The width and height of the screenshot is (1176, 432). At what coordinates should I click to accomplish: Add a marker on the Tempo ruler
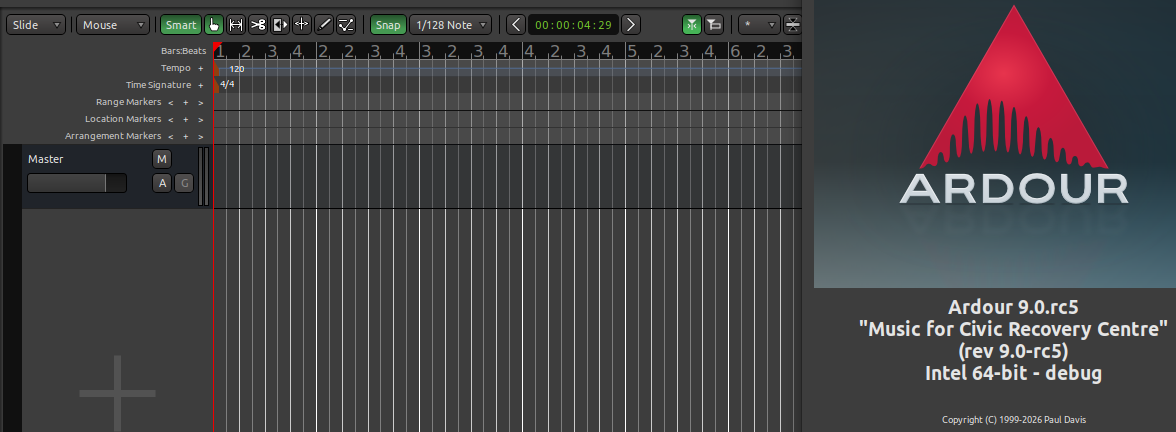point(200,69)
